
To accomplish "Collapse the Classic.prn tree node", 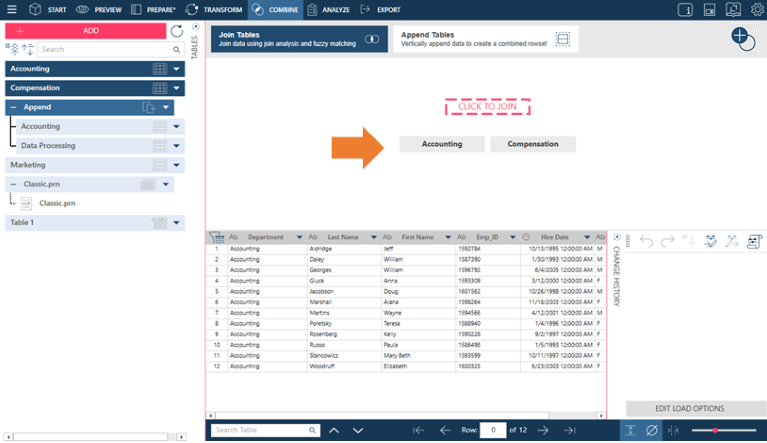I will [13, 184].
